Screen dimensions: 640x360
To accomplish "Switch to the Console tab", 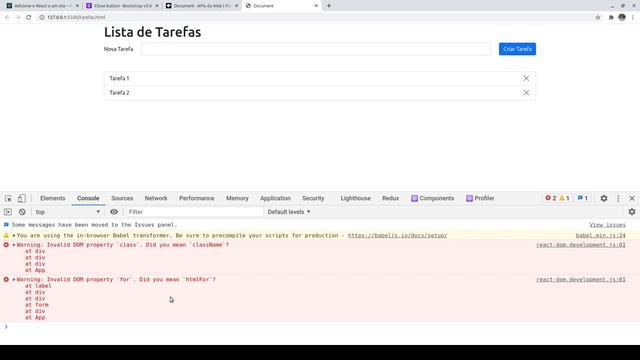I will tap(88, 198).
